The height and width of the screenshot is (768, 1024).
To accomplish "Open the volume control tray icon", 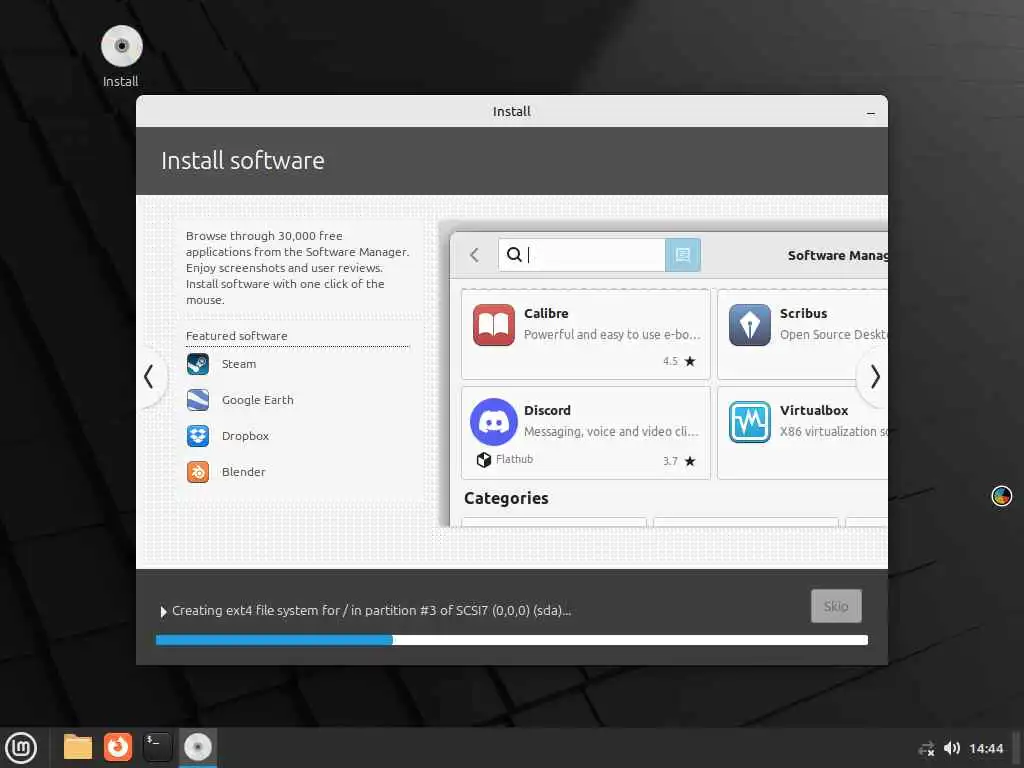I will pyautogui.click(x=952, y=748).
